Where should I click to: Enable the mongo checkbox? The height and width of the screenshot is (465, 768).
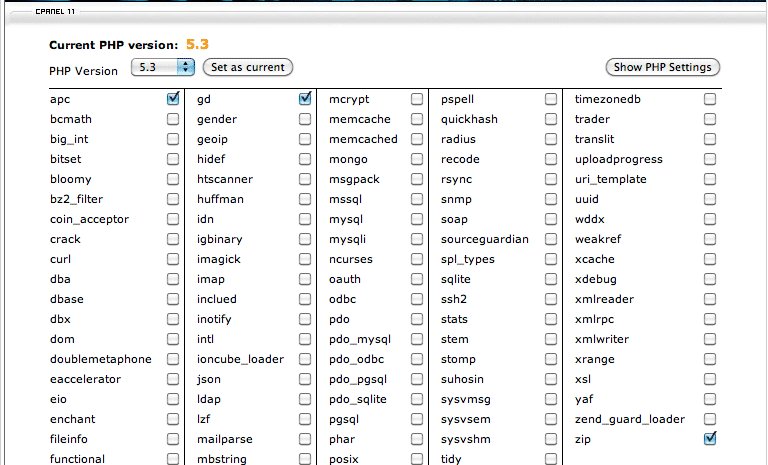click(417, 159)
